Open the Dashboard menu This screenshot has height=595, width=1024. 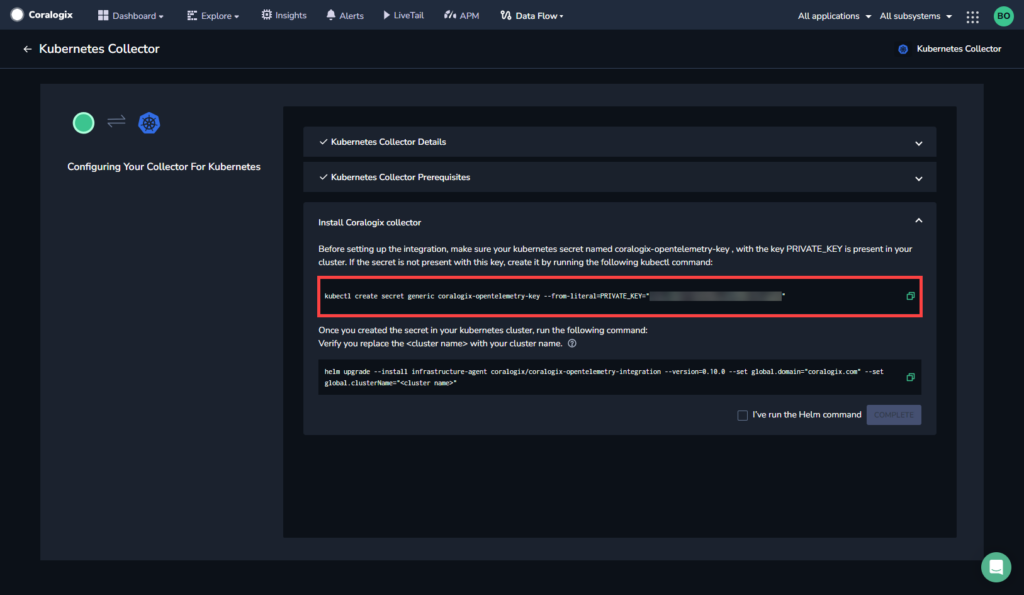click(131, 16)
